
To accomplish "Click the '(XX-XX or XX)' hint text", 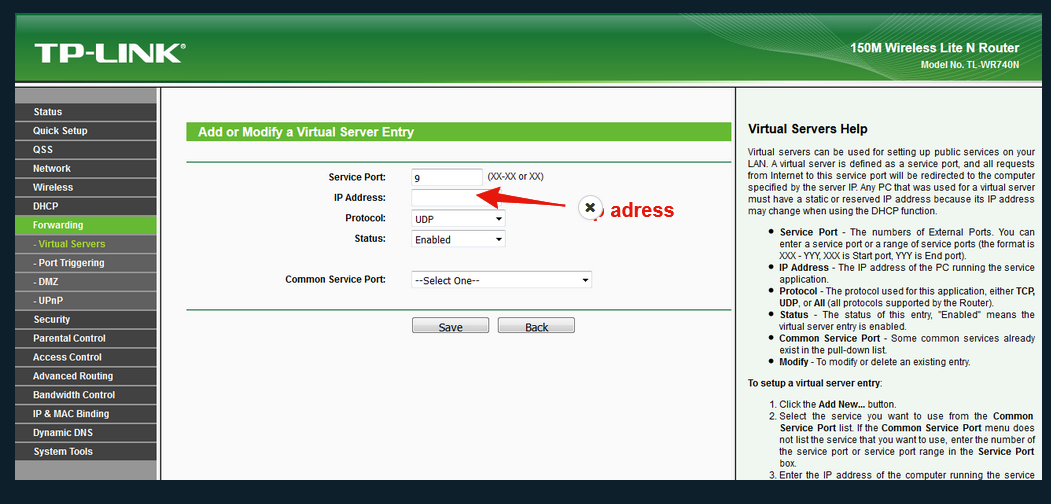I will pos(515,177).
